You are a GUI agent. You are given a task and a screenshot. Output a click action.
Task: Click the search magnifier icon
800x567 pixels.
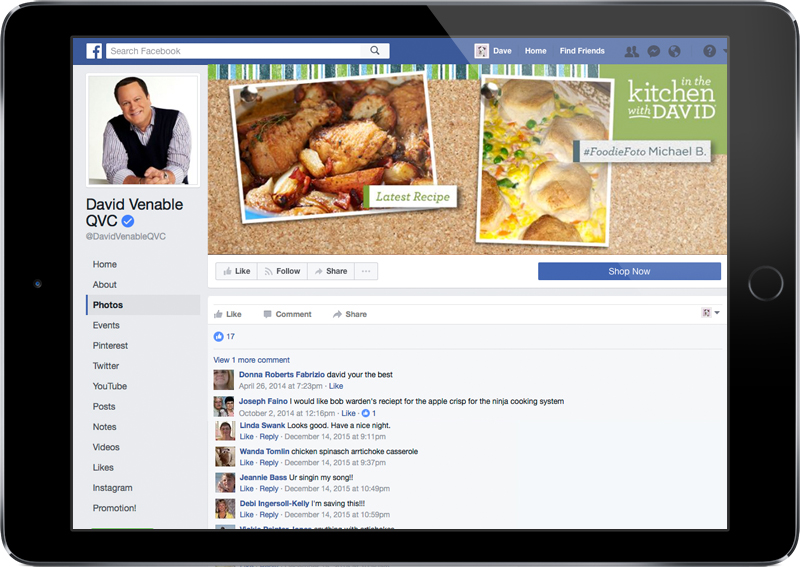374,51
